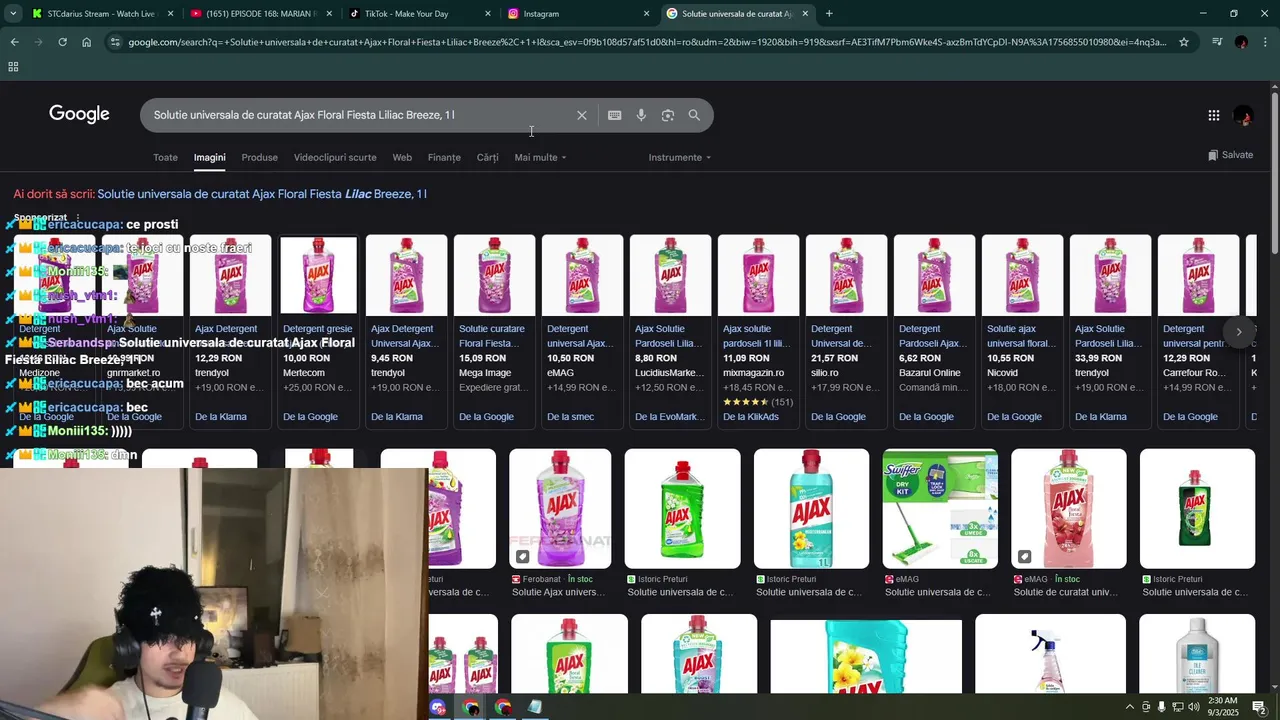The height and width of the screenshot is (720, 1280).
Task: Open the Bazarul Online 6,62 RON product
Action: click(934, 330)
